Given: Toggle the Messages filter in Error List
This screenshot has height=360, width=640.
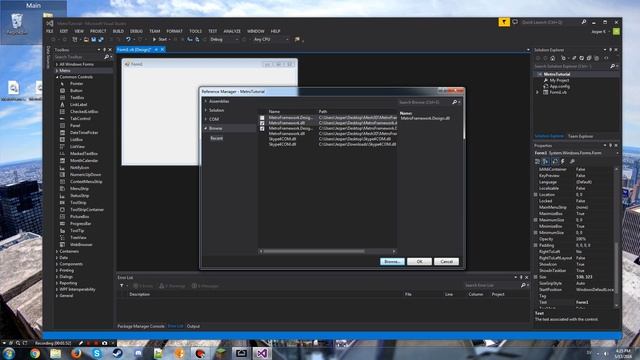Looking at the screenshot, I should pyautogui.click(x=205, y=286).
